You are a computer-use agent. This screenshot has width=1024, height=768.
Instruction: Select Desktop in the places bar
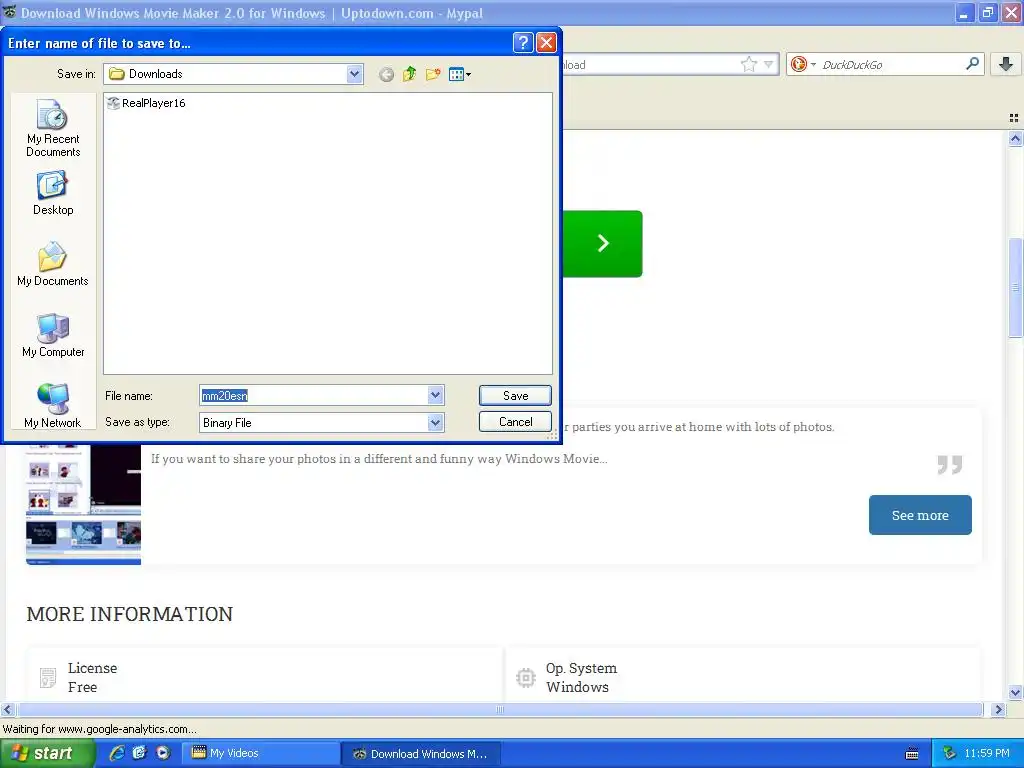(x=53, y=193)
